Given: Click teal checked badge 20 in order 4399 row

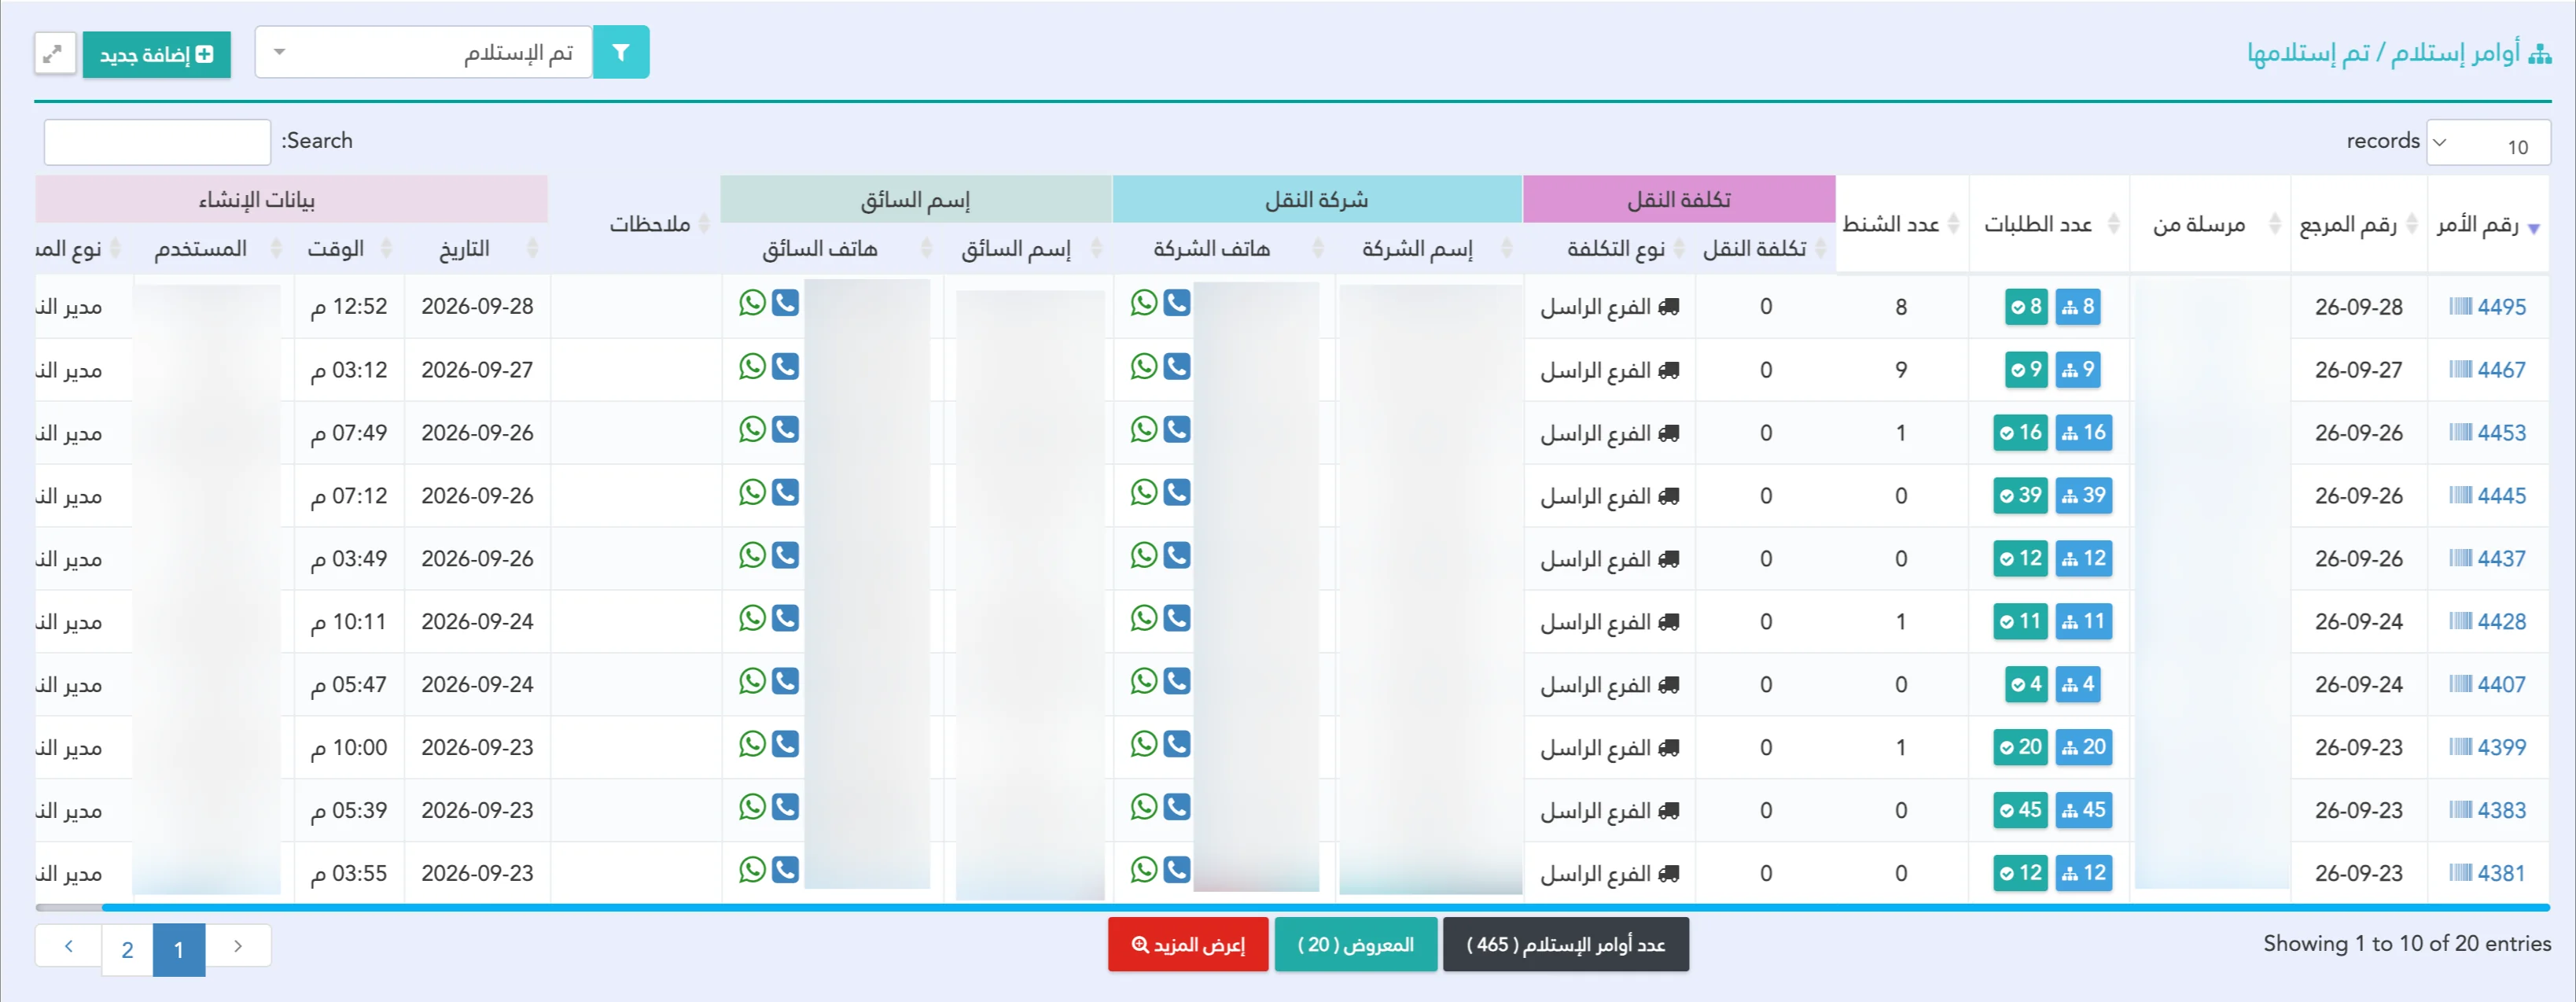Looking at the screenshot, I should point(2021,747).
